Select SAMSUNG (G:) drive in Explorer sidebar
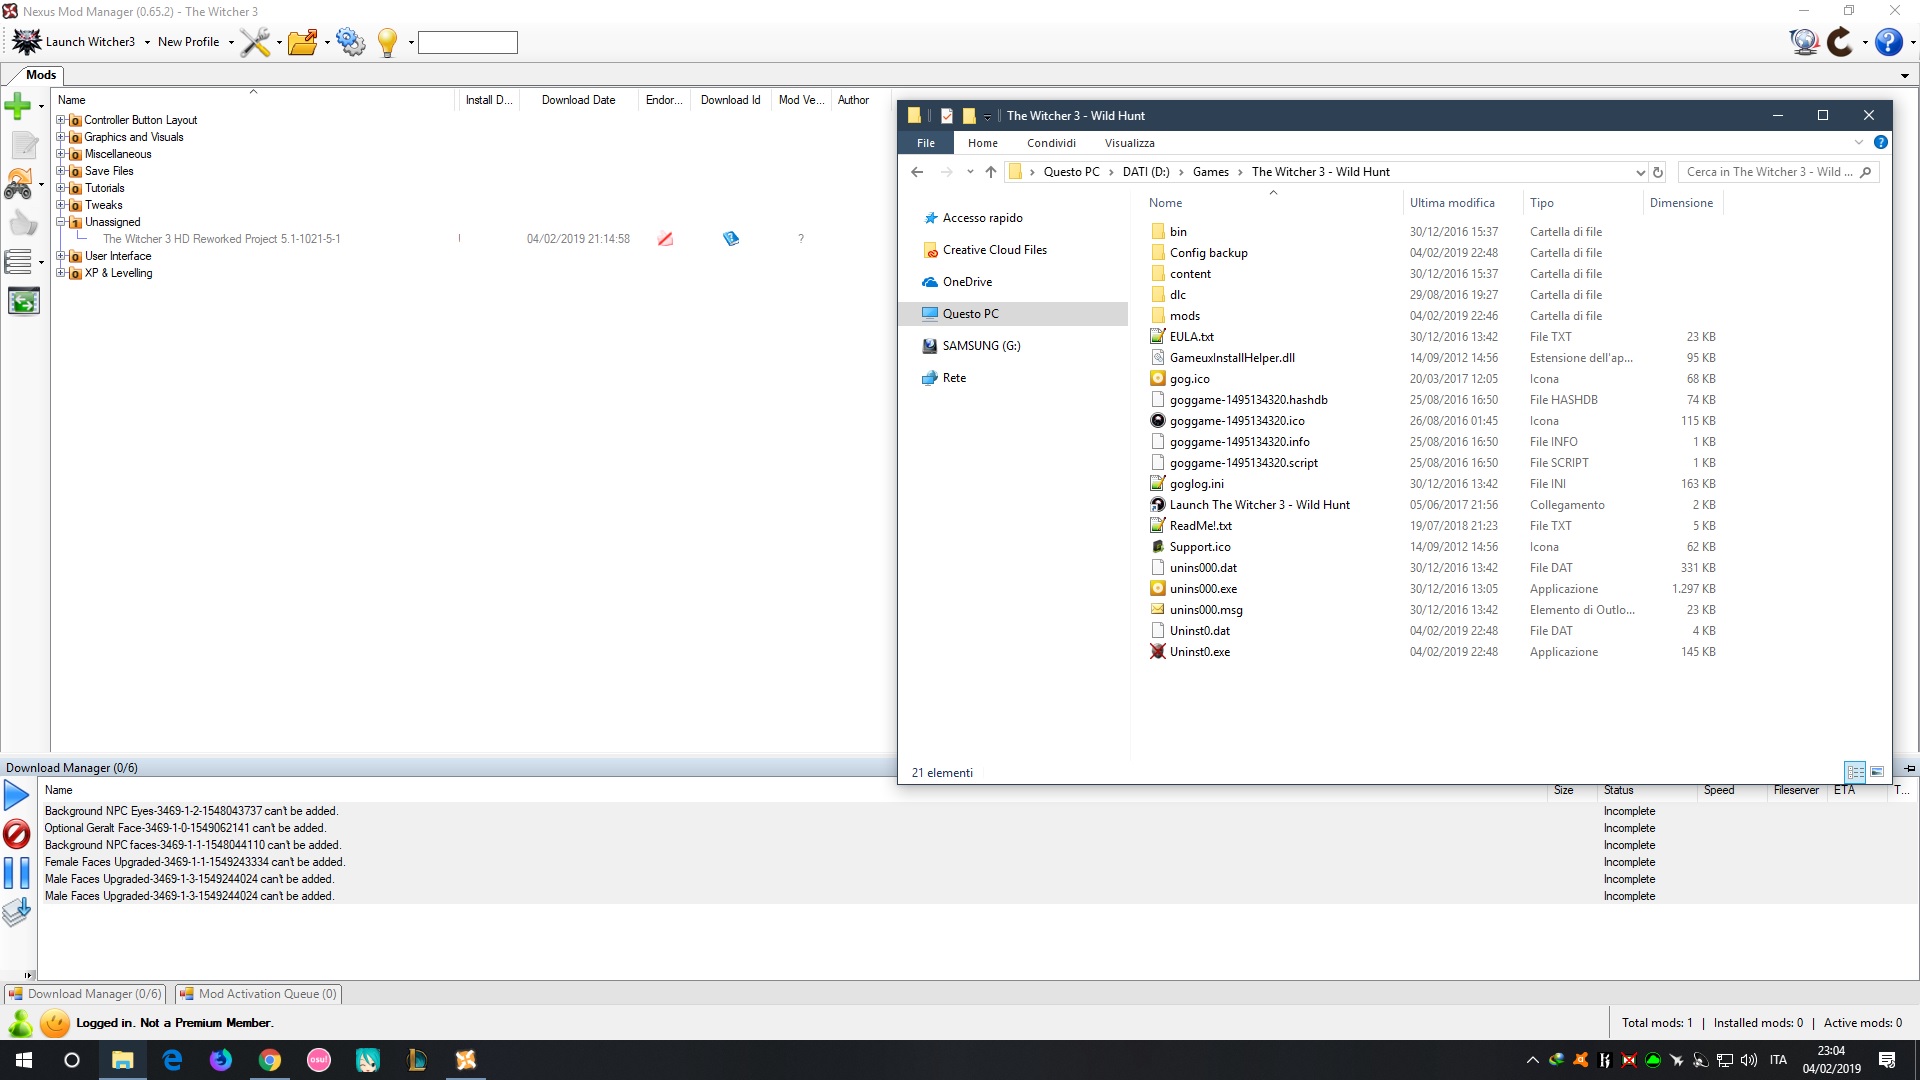The width and height of the screenshot is (1920, 1080). pos(981,346)
